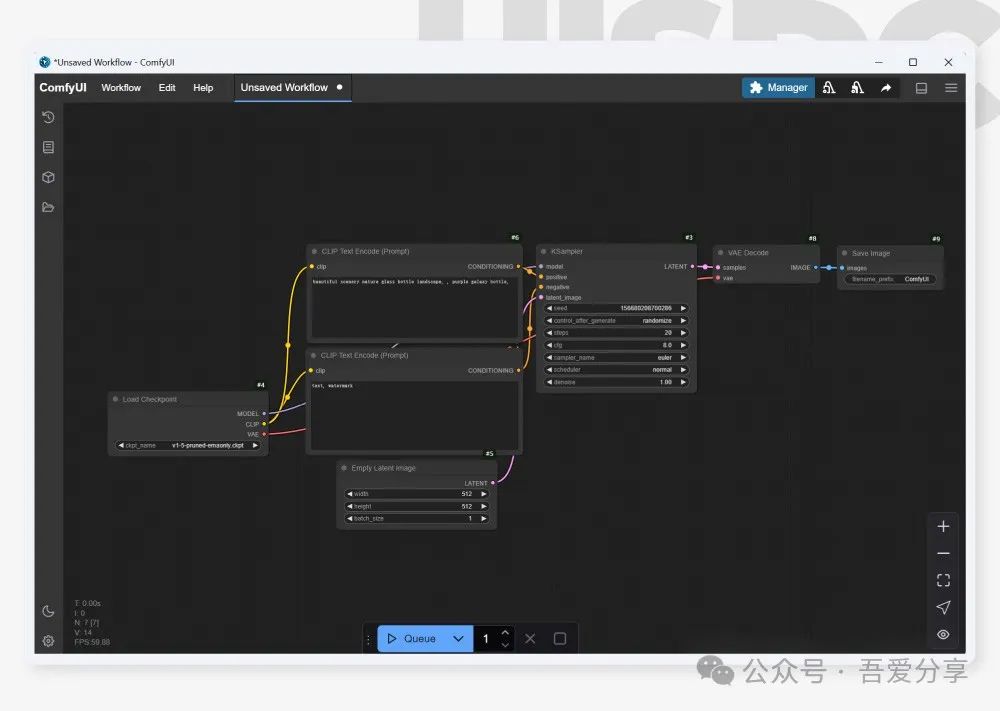This screenshot has height=711, width=1000.
Task: Change scheduler normal dropdown
Action: coord(616,369)
